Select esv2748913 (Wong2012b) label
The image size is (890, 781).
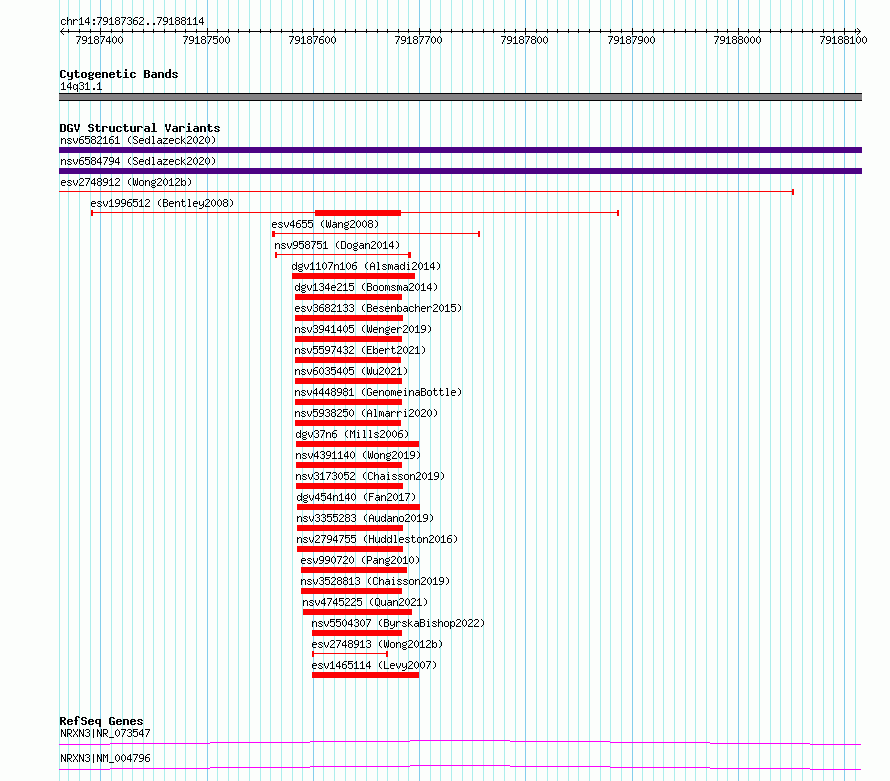(377, 644)
